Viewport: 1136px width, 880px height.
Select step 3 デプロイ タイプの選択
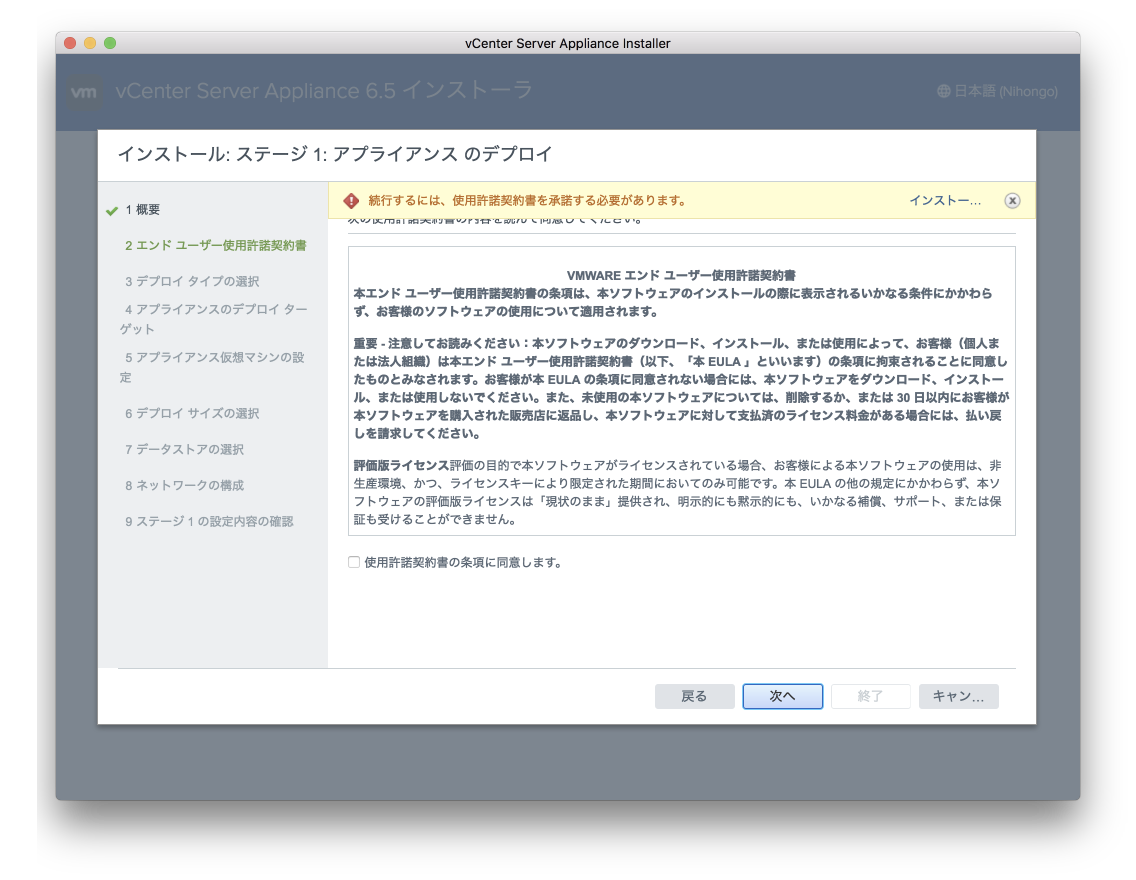point(192,282)
